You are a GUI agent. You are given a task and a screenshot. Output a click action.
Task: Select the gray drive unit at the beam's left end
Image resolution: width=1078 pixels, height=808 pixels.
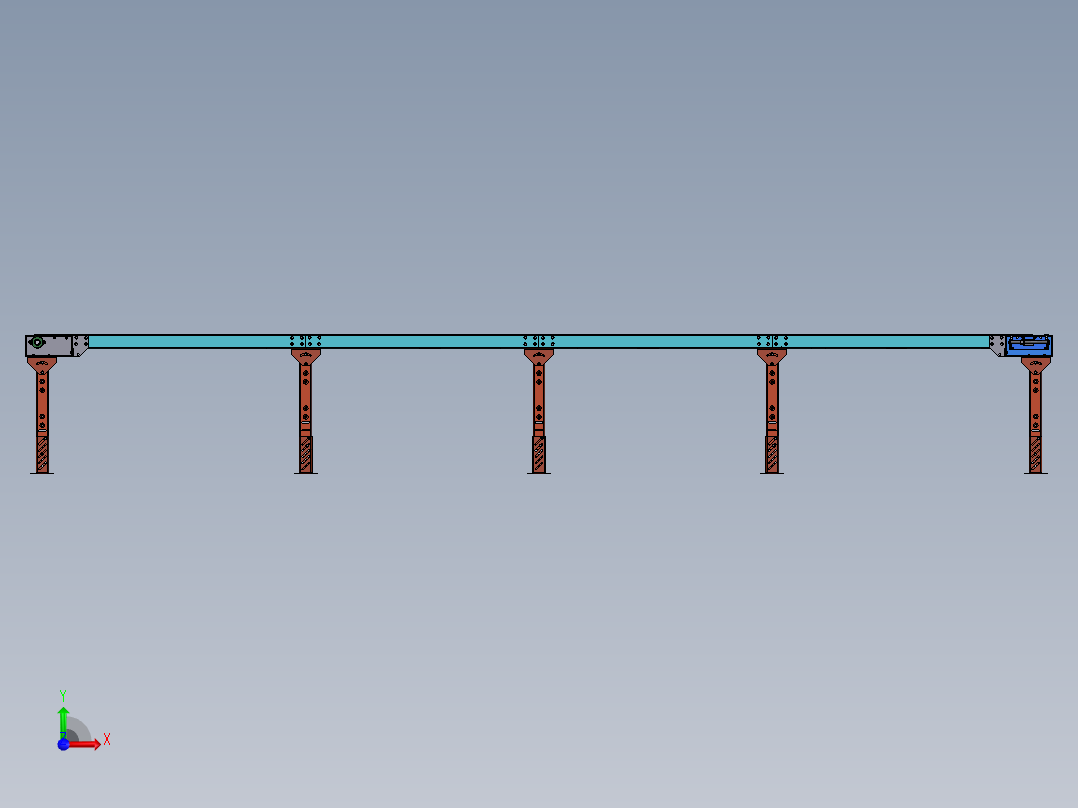point(49,345)
